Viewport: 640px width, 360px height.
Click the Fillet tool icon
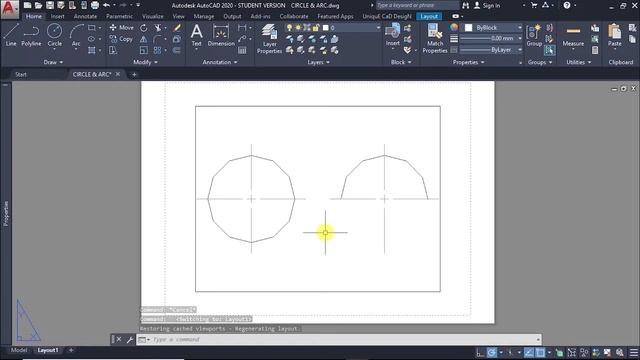click(158, 39)
